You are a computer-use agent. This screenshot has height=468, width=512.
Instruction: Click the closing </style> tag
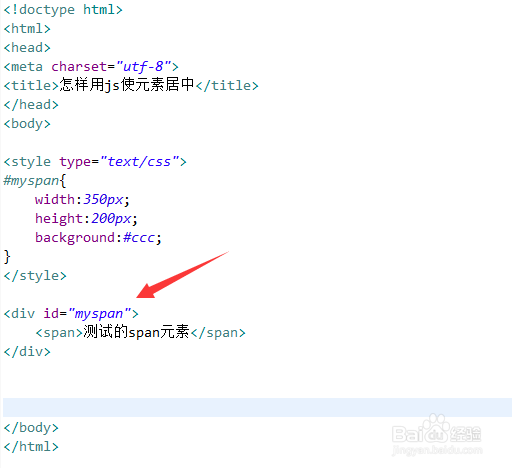click(x=35, y=276)
